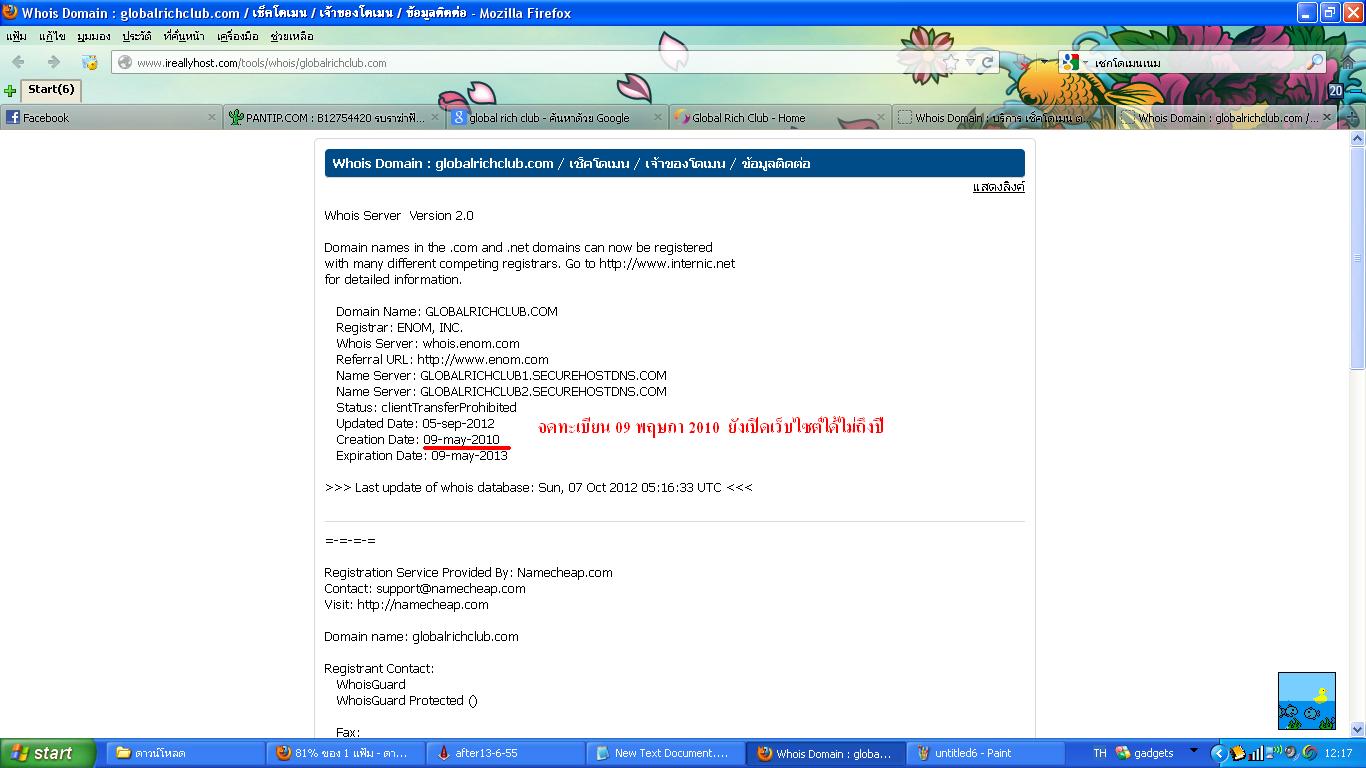The width and height of the screenshot is (1366, 768).
Task: Open a new tab with plus button
Action: [1352, 117]
